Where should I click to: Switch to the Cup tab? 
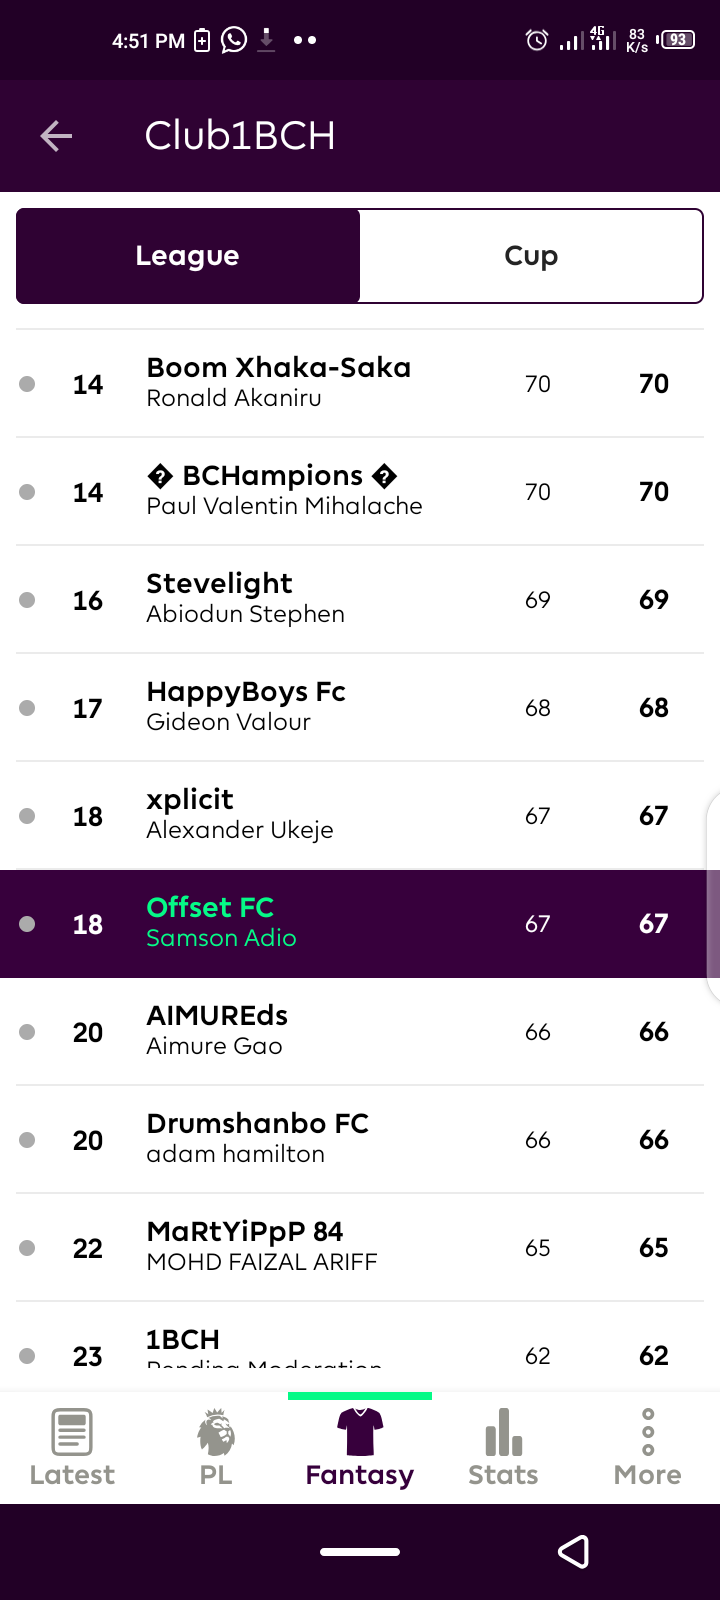click(x=531, y=256)
